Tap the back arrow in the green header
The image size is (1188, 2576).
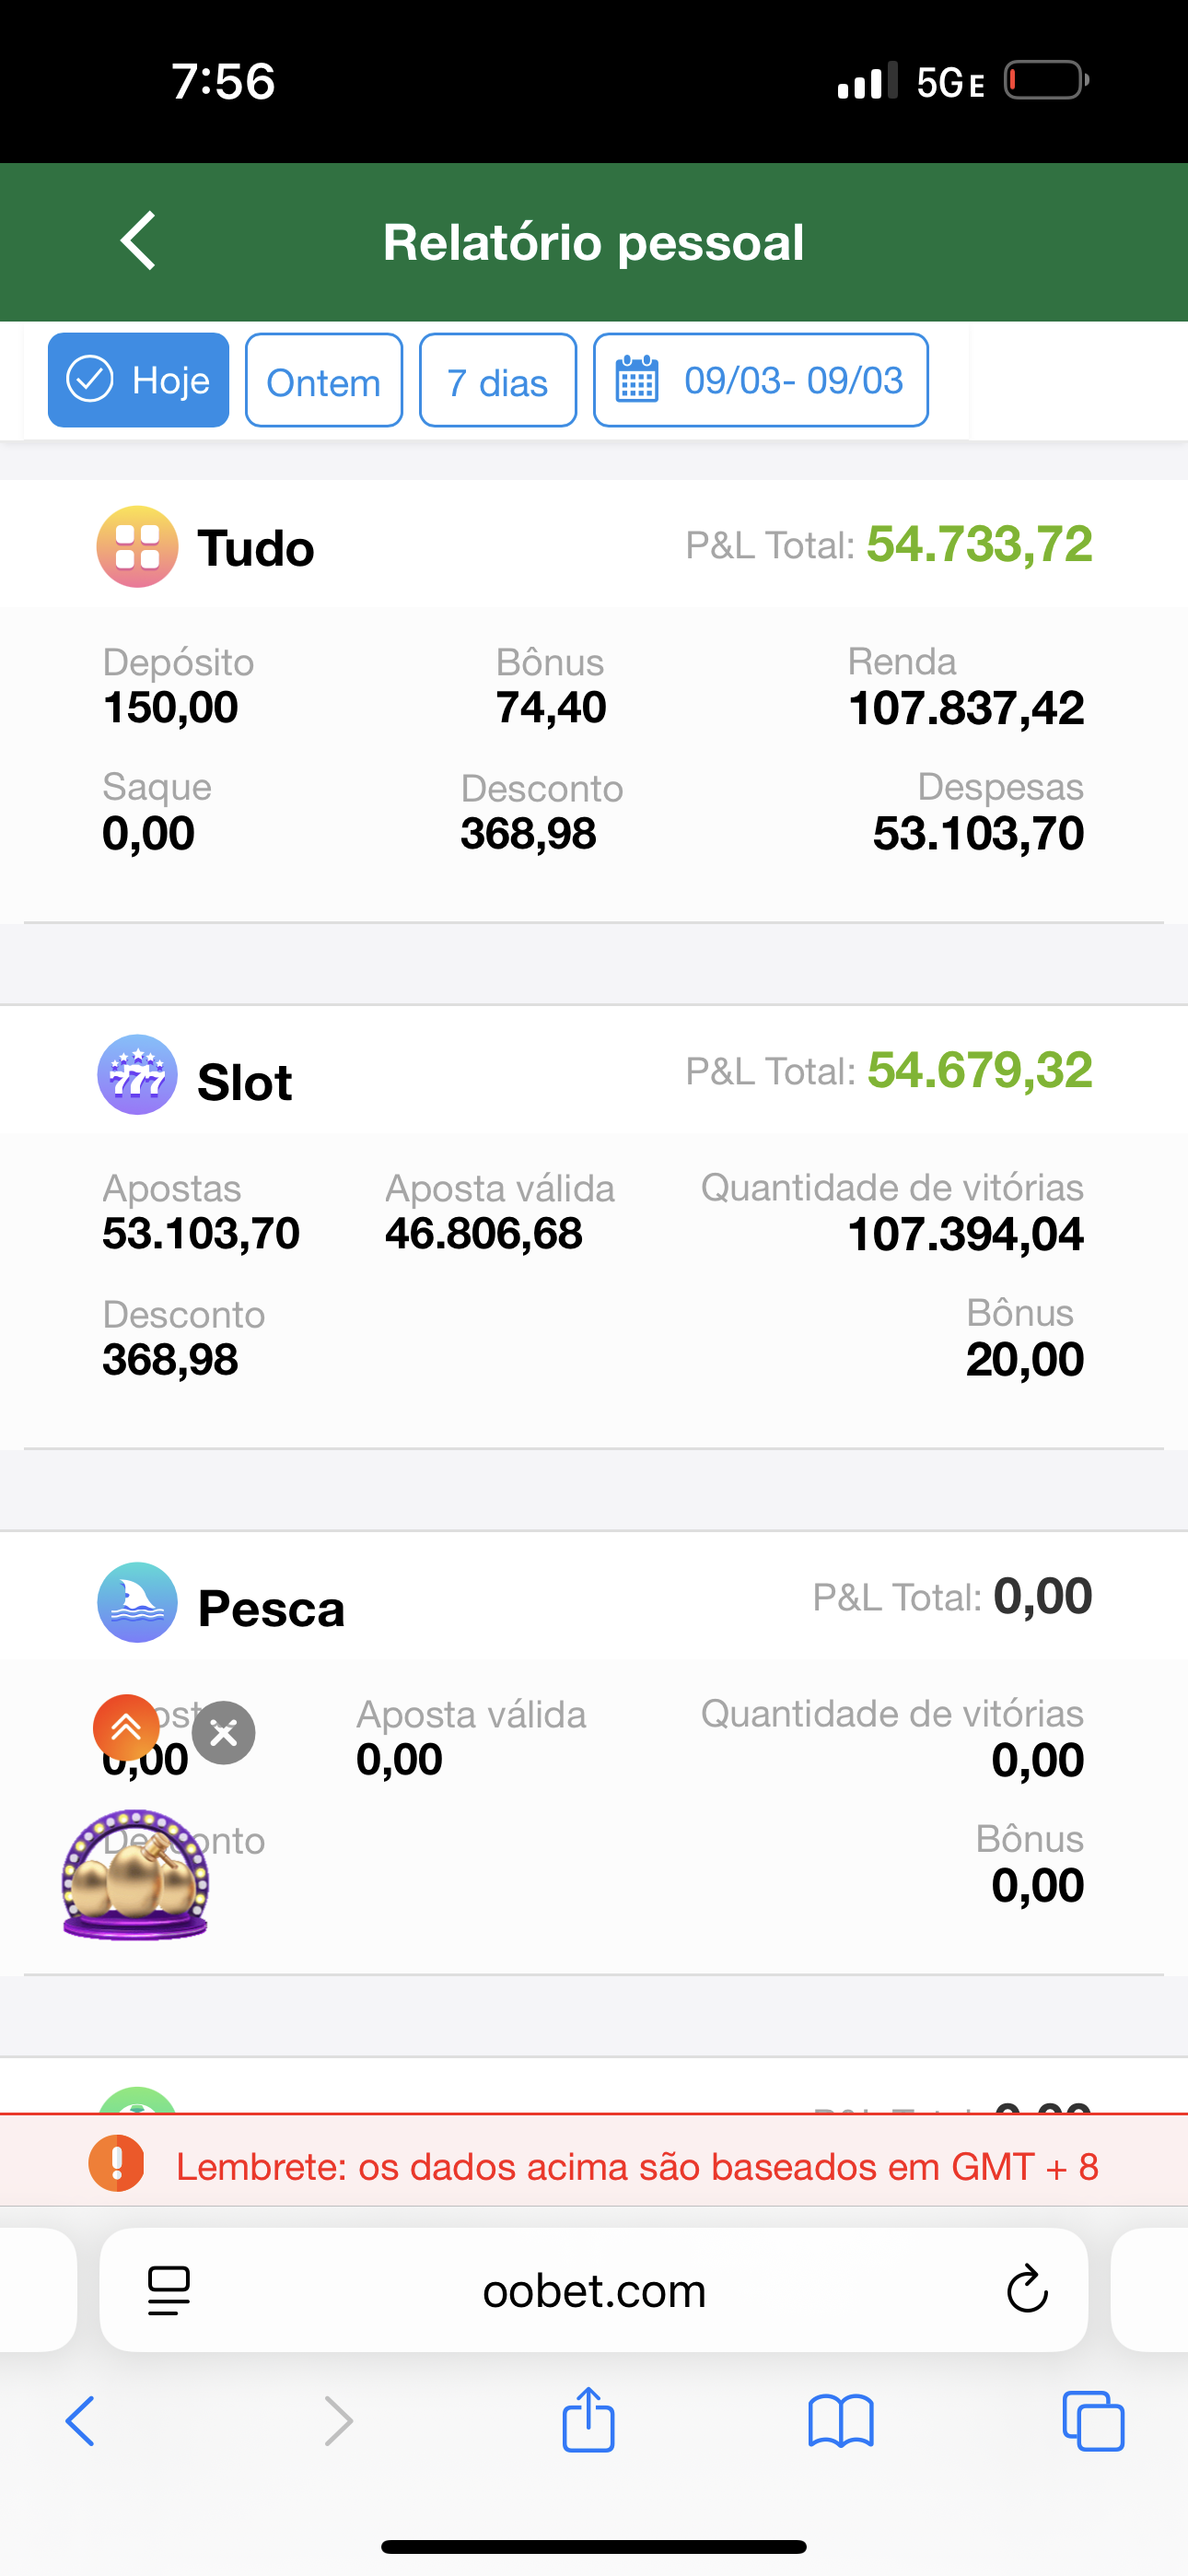coord(139,241)
